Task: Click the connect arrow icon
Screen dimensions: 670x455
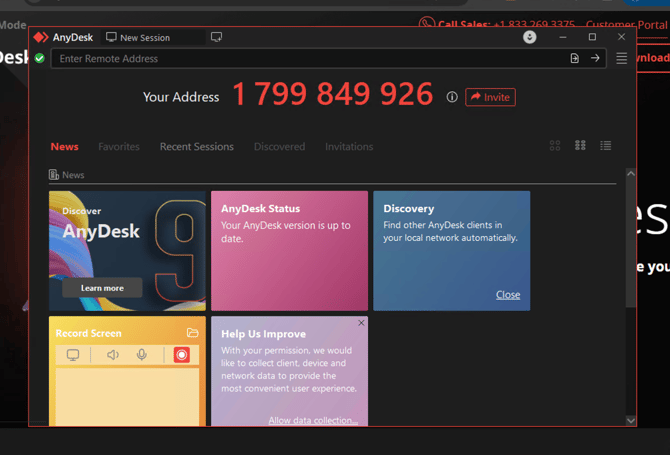Action: click(595, 58)
